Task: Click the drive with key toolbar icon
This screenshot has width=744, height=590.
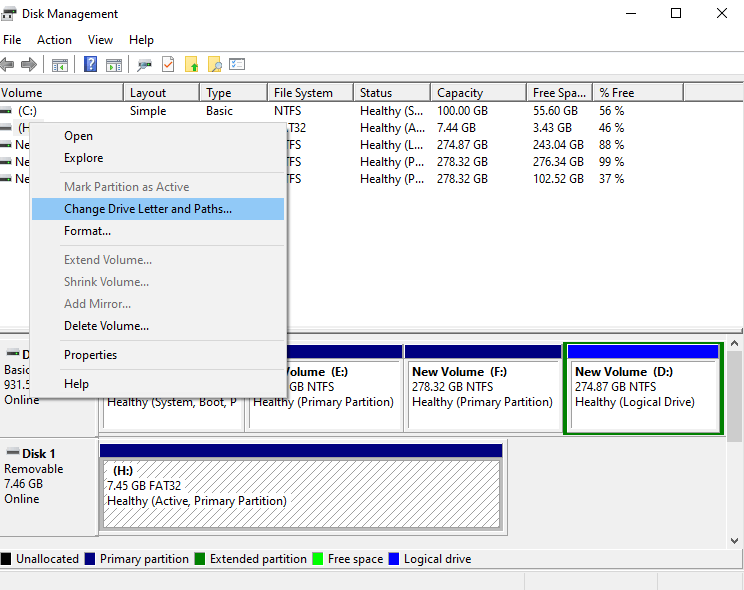Action: click(145, 65)
